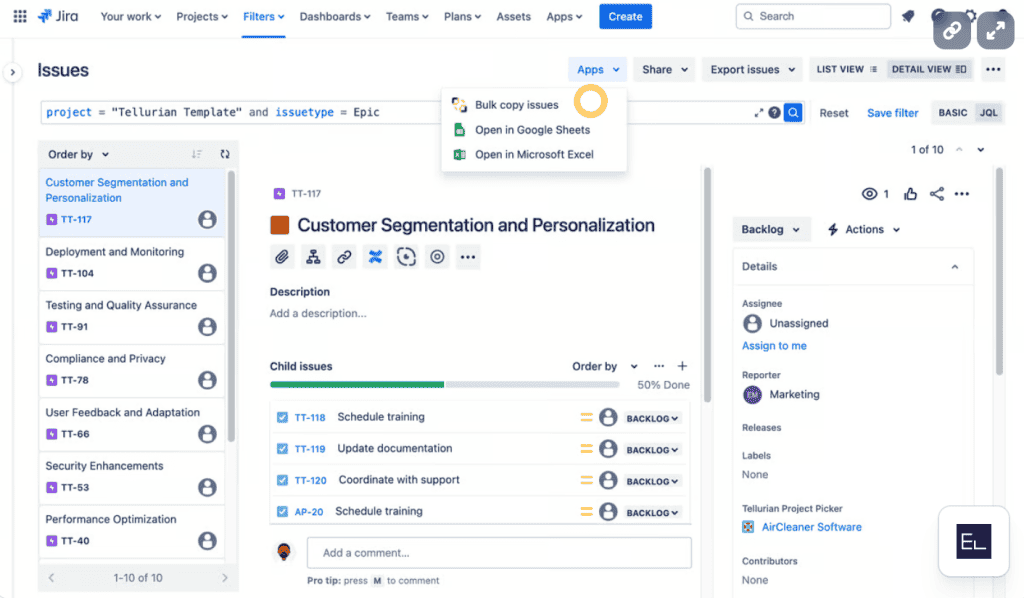This screenshot has width=1024, height=598.
Task: Click the Assign to me link
Action: tap(774, 346)
